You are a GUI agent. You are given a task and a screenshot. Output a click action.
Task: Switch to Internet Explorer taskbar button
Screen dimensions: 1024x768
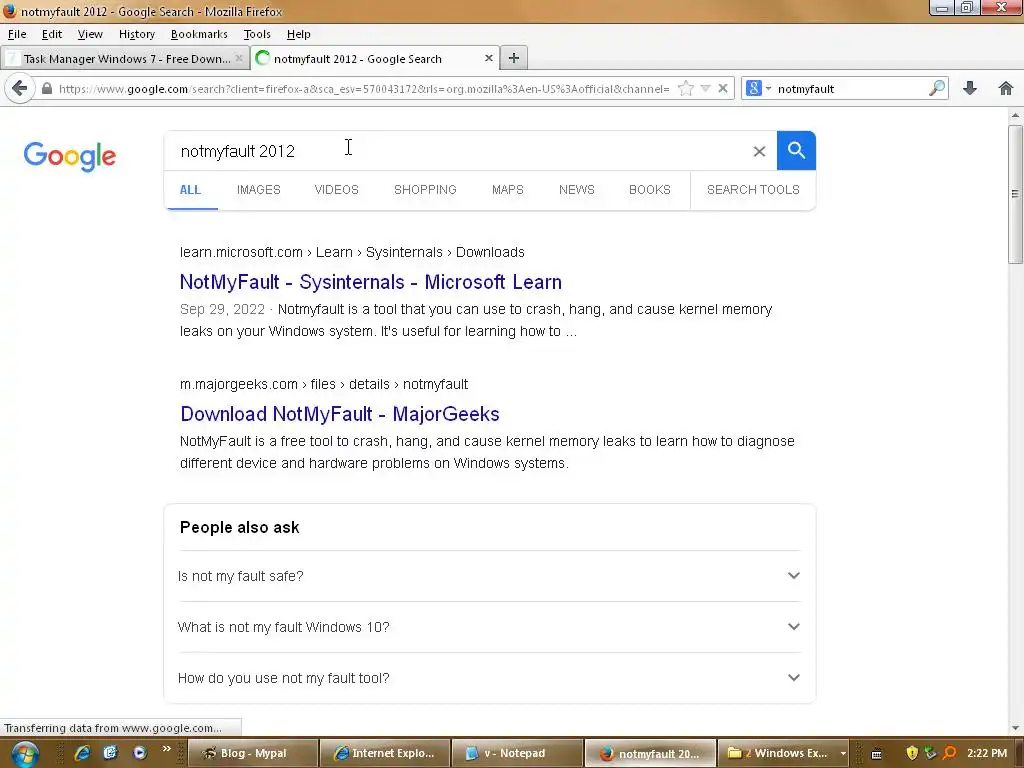point(385,753)
